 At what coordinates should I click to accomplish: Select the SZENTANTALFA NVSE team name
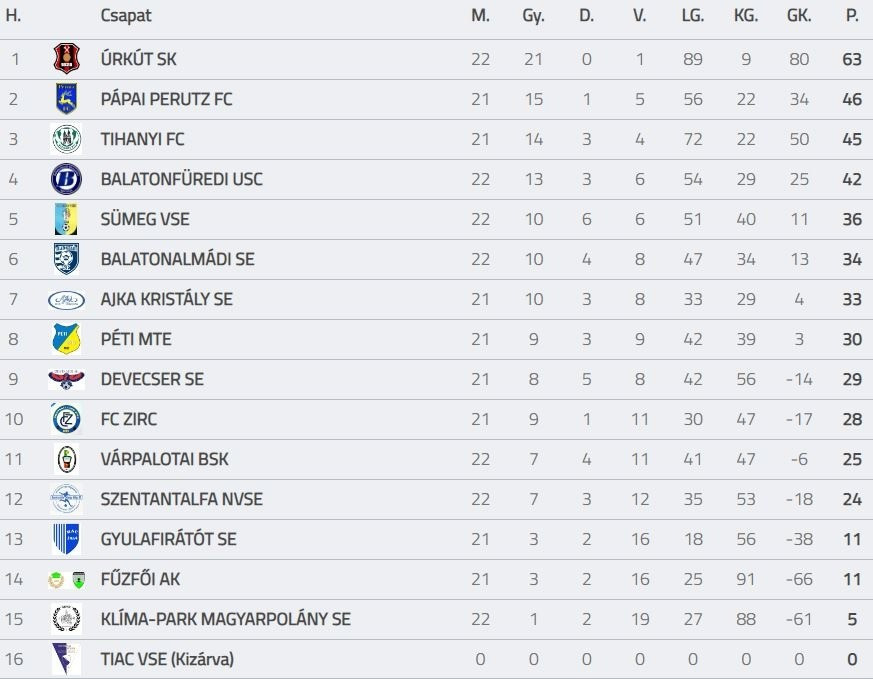[181, 499]
